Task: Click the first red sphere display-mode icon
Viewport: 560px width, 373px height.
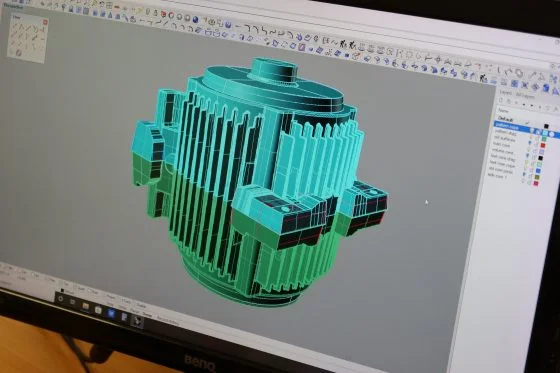Action: (164, 14)
